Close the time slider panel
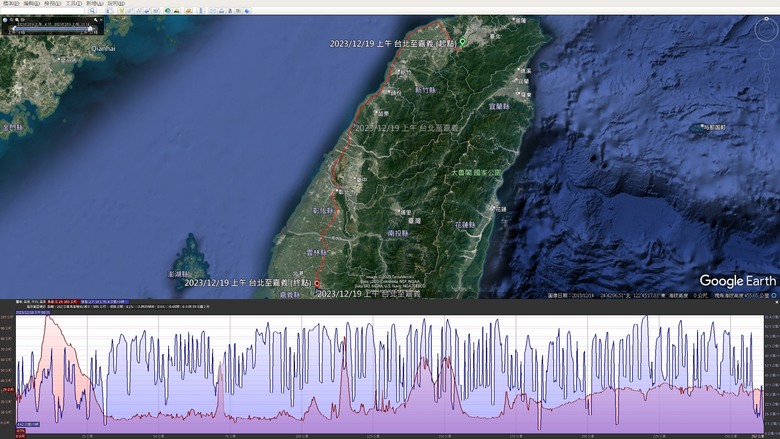Screen dimensions: 780x439 (101, 20)
